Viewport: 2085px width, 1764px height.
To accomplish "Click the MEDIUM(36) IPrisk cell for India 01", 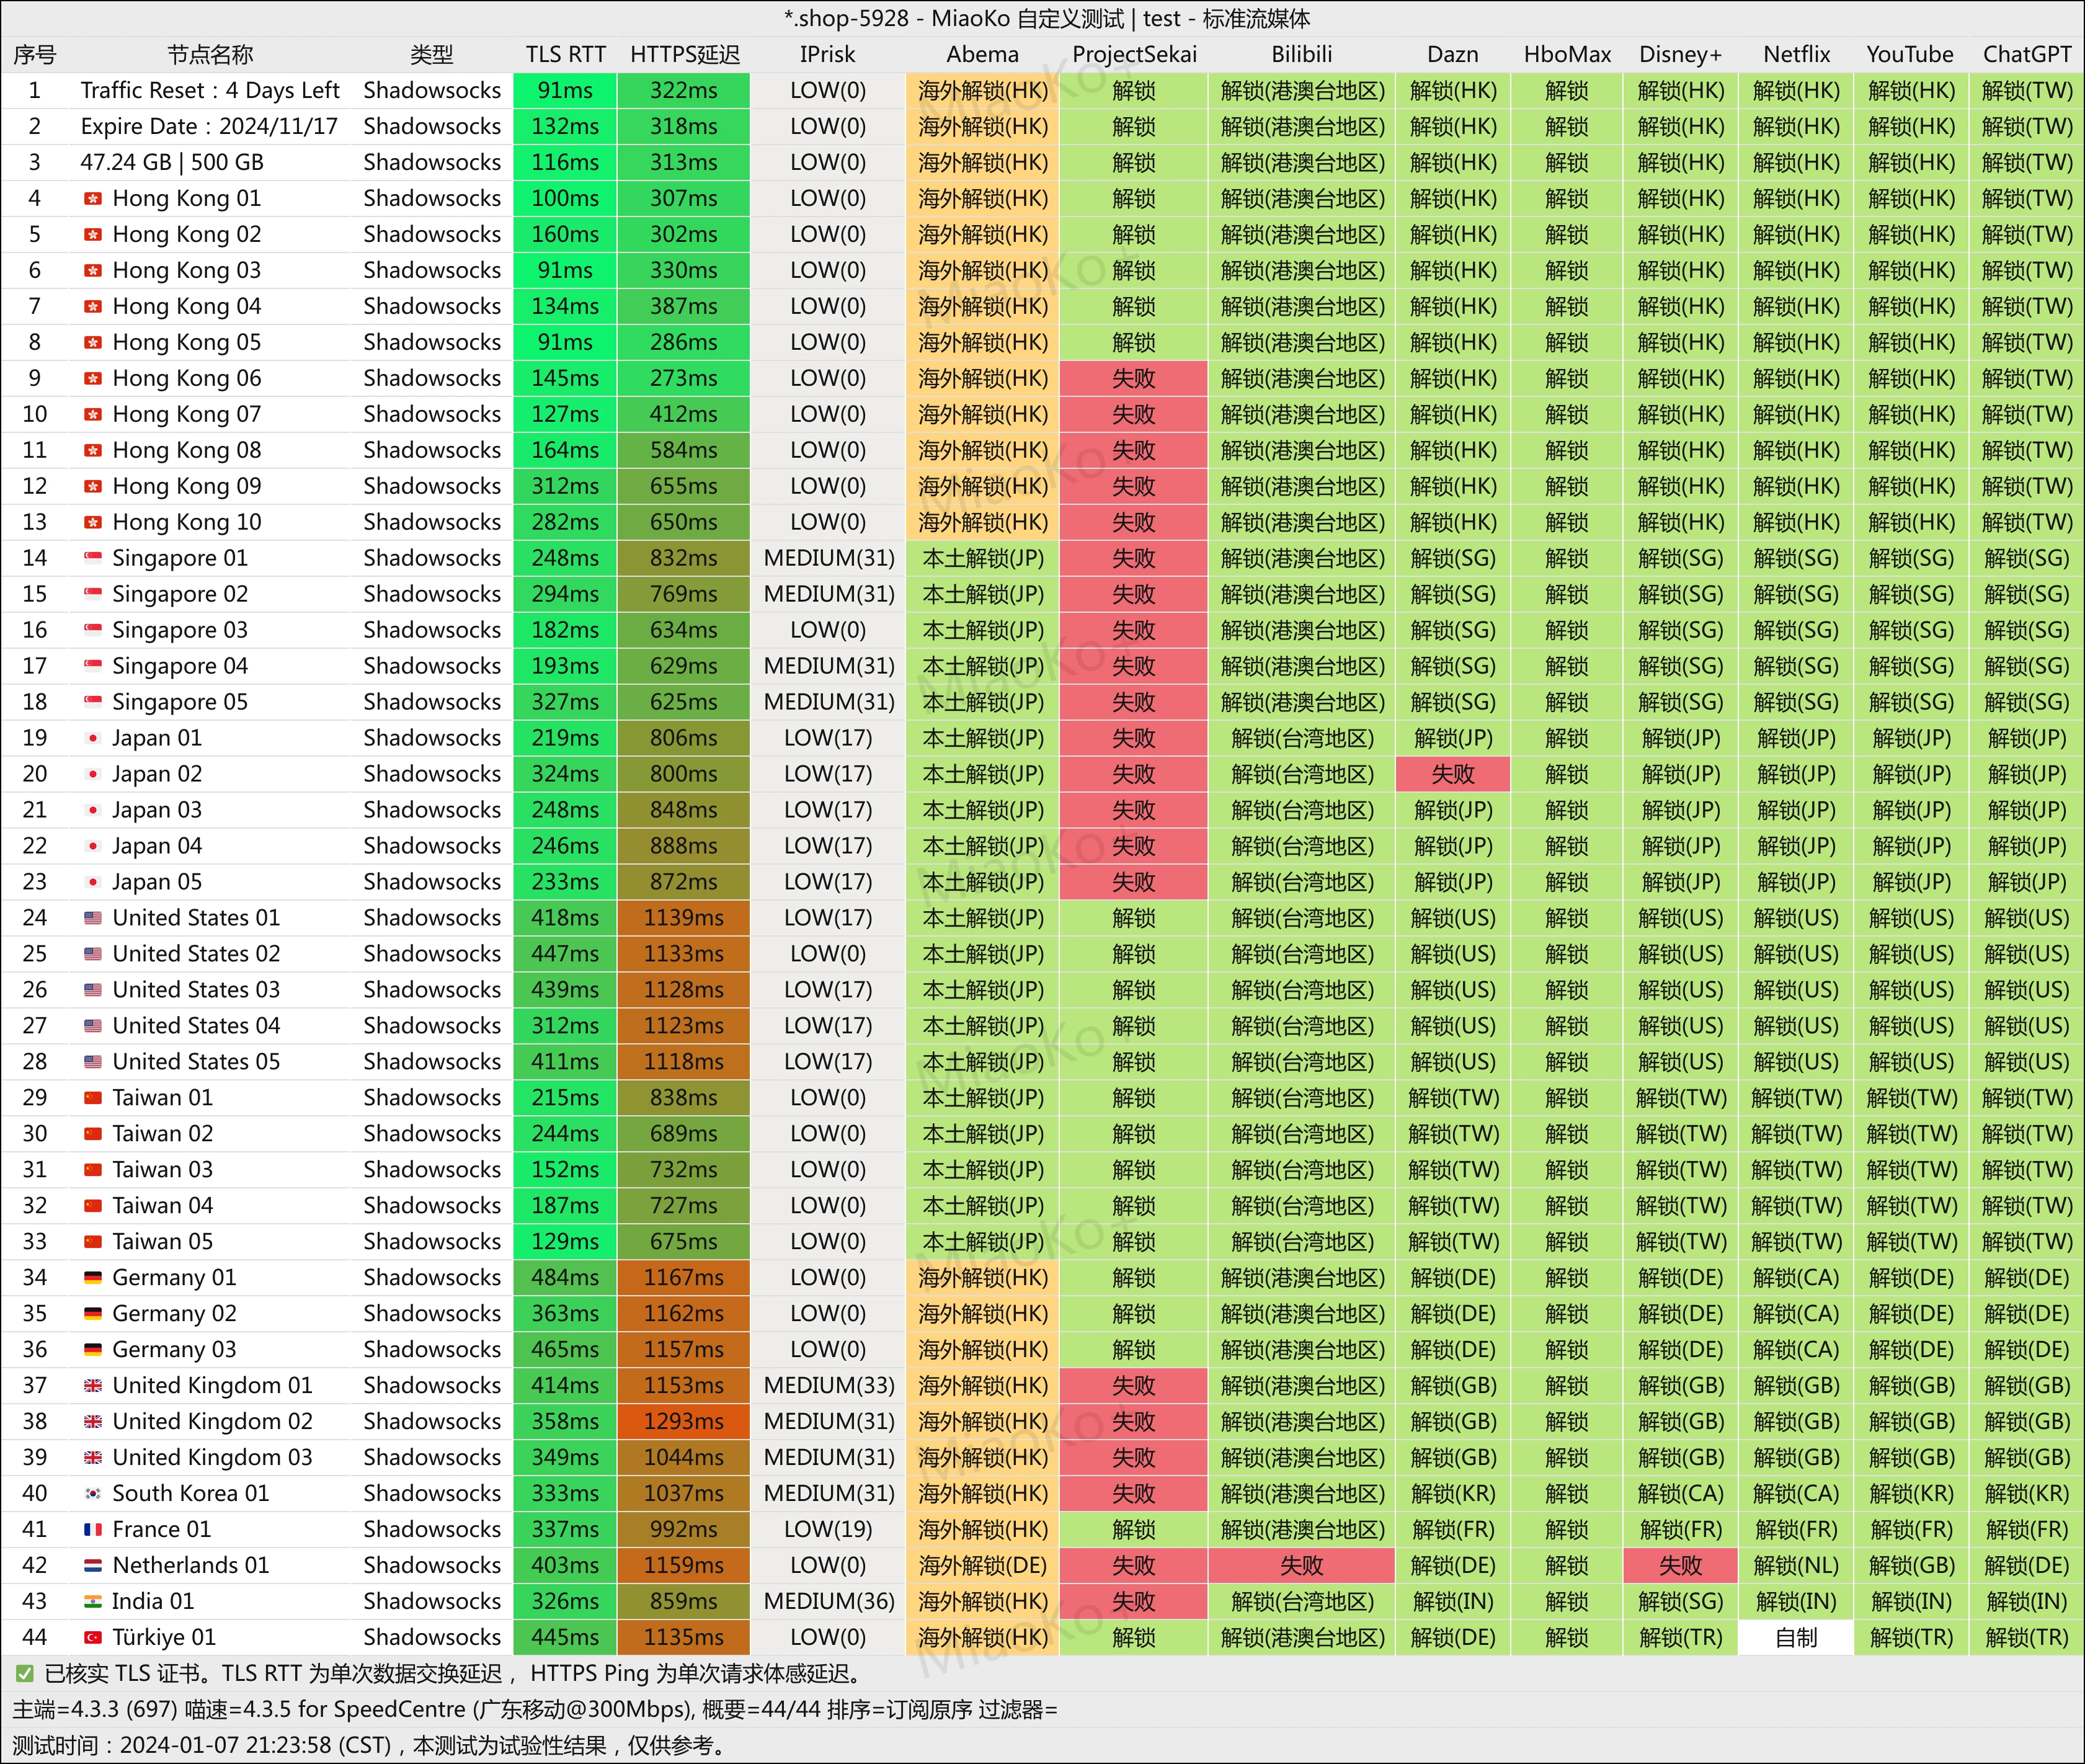I will tap(828, 1602).
